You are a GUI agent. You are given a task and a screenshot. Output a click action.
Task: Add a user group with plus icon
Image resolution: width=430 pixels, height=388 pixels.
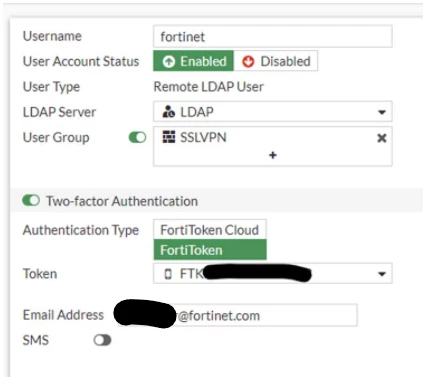pyautogui.click(x=273, y=155)
